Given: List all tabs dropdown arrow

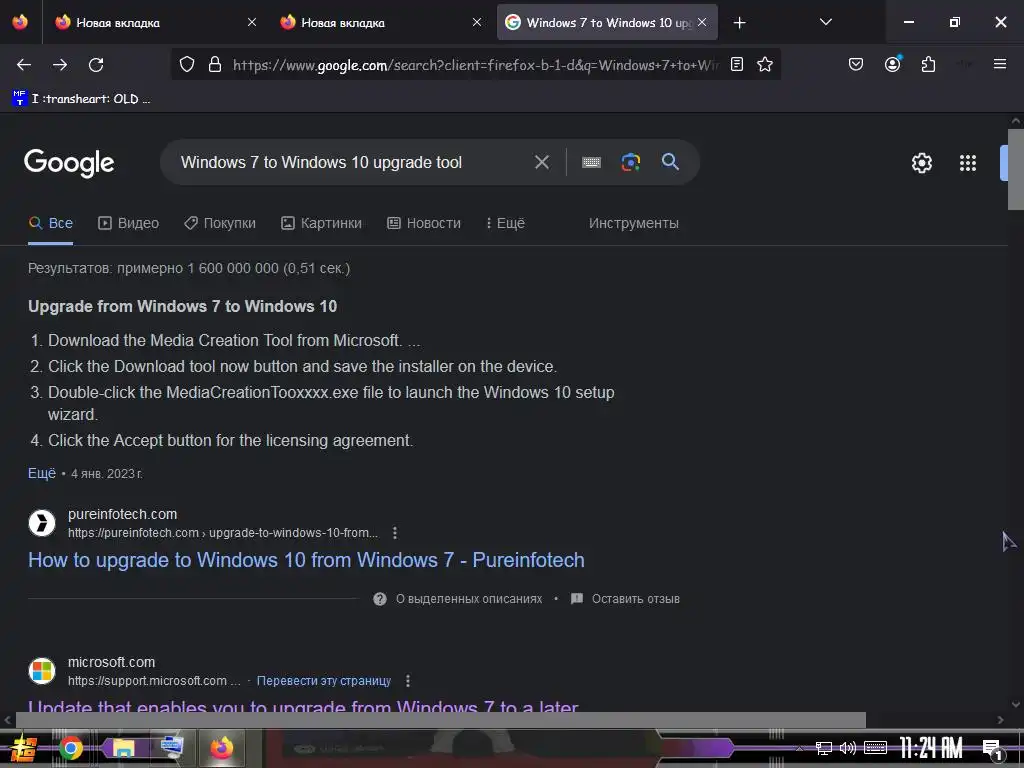Looking at the screenshot, I should pos(825,22).
